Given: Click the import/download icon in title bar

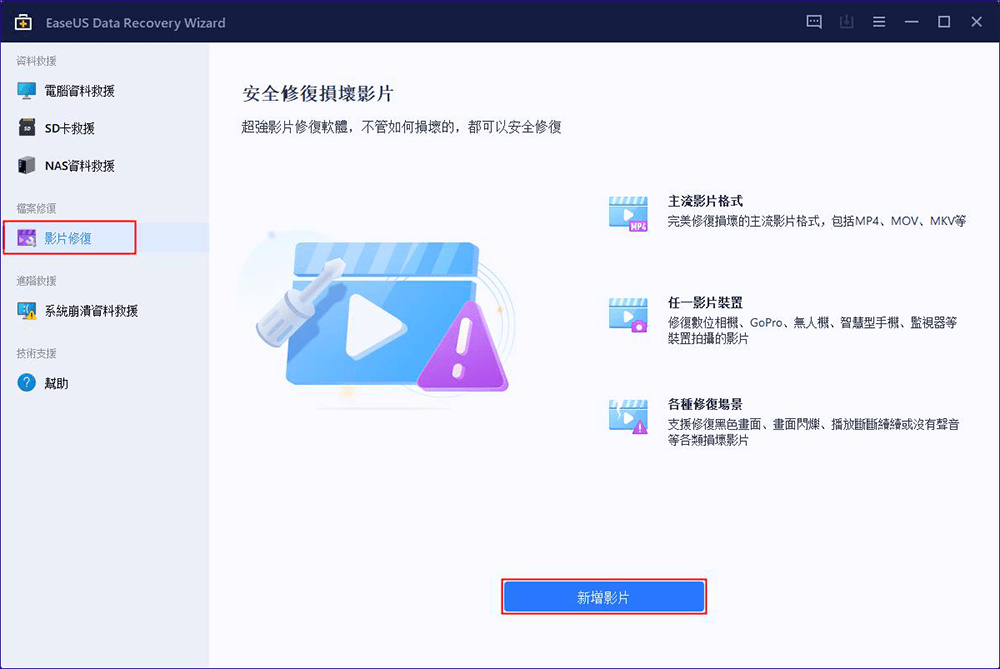Looking at the screenshot, I should click(x=846, y=22).
